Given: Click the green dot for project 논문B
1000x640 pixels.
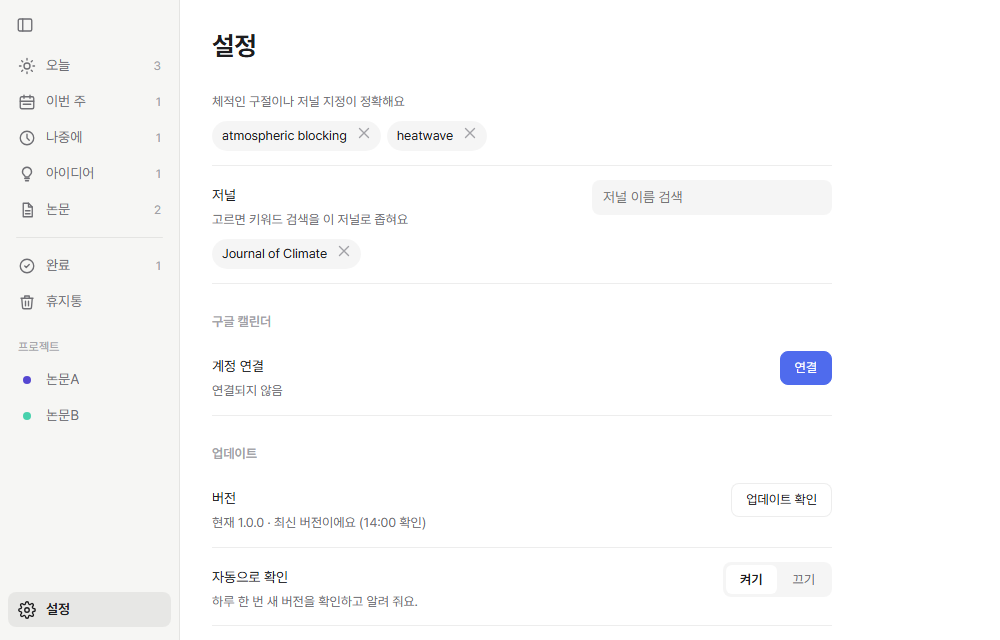Looking at the screenshot, I should [x=27, y=416].
